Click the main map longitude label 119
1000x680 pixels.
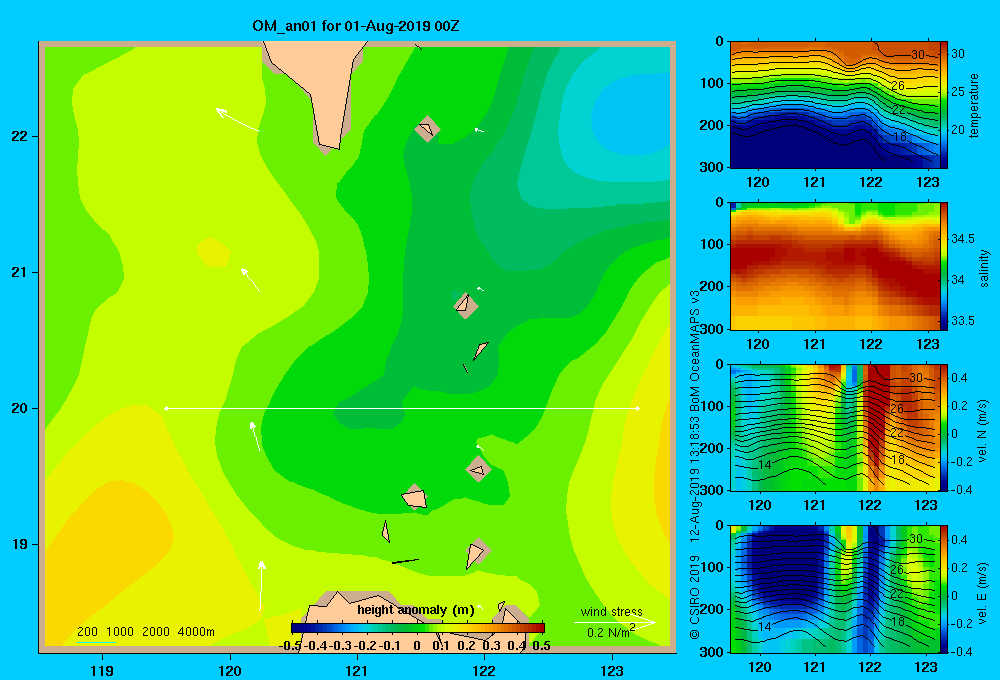click(x=103, y=670)
